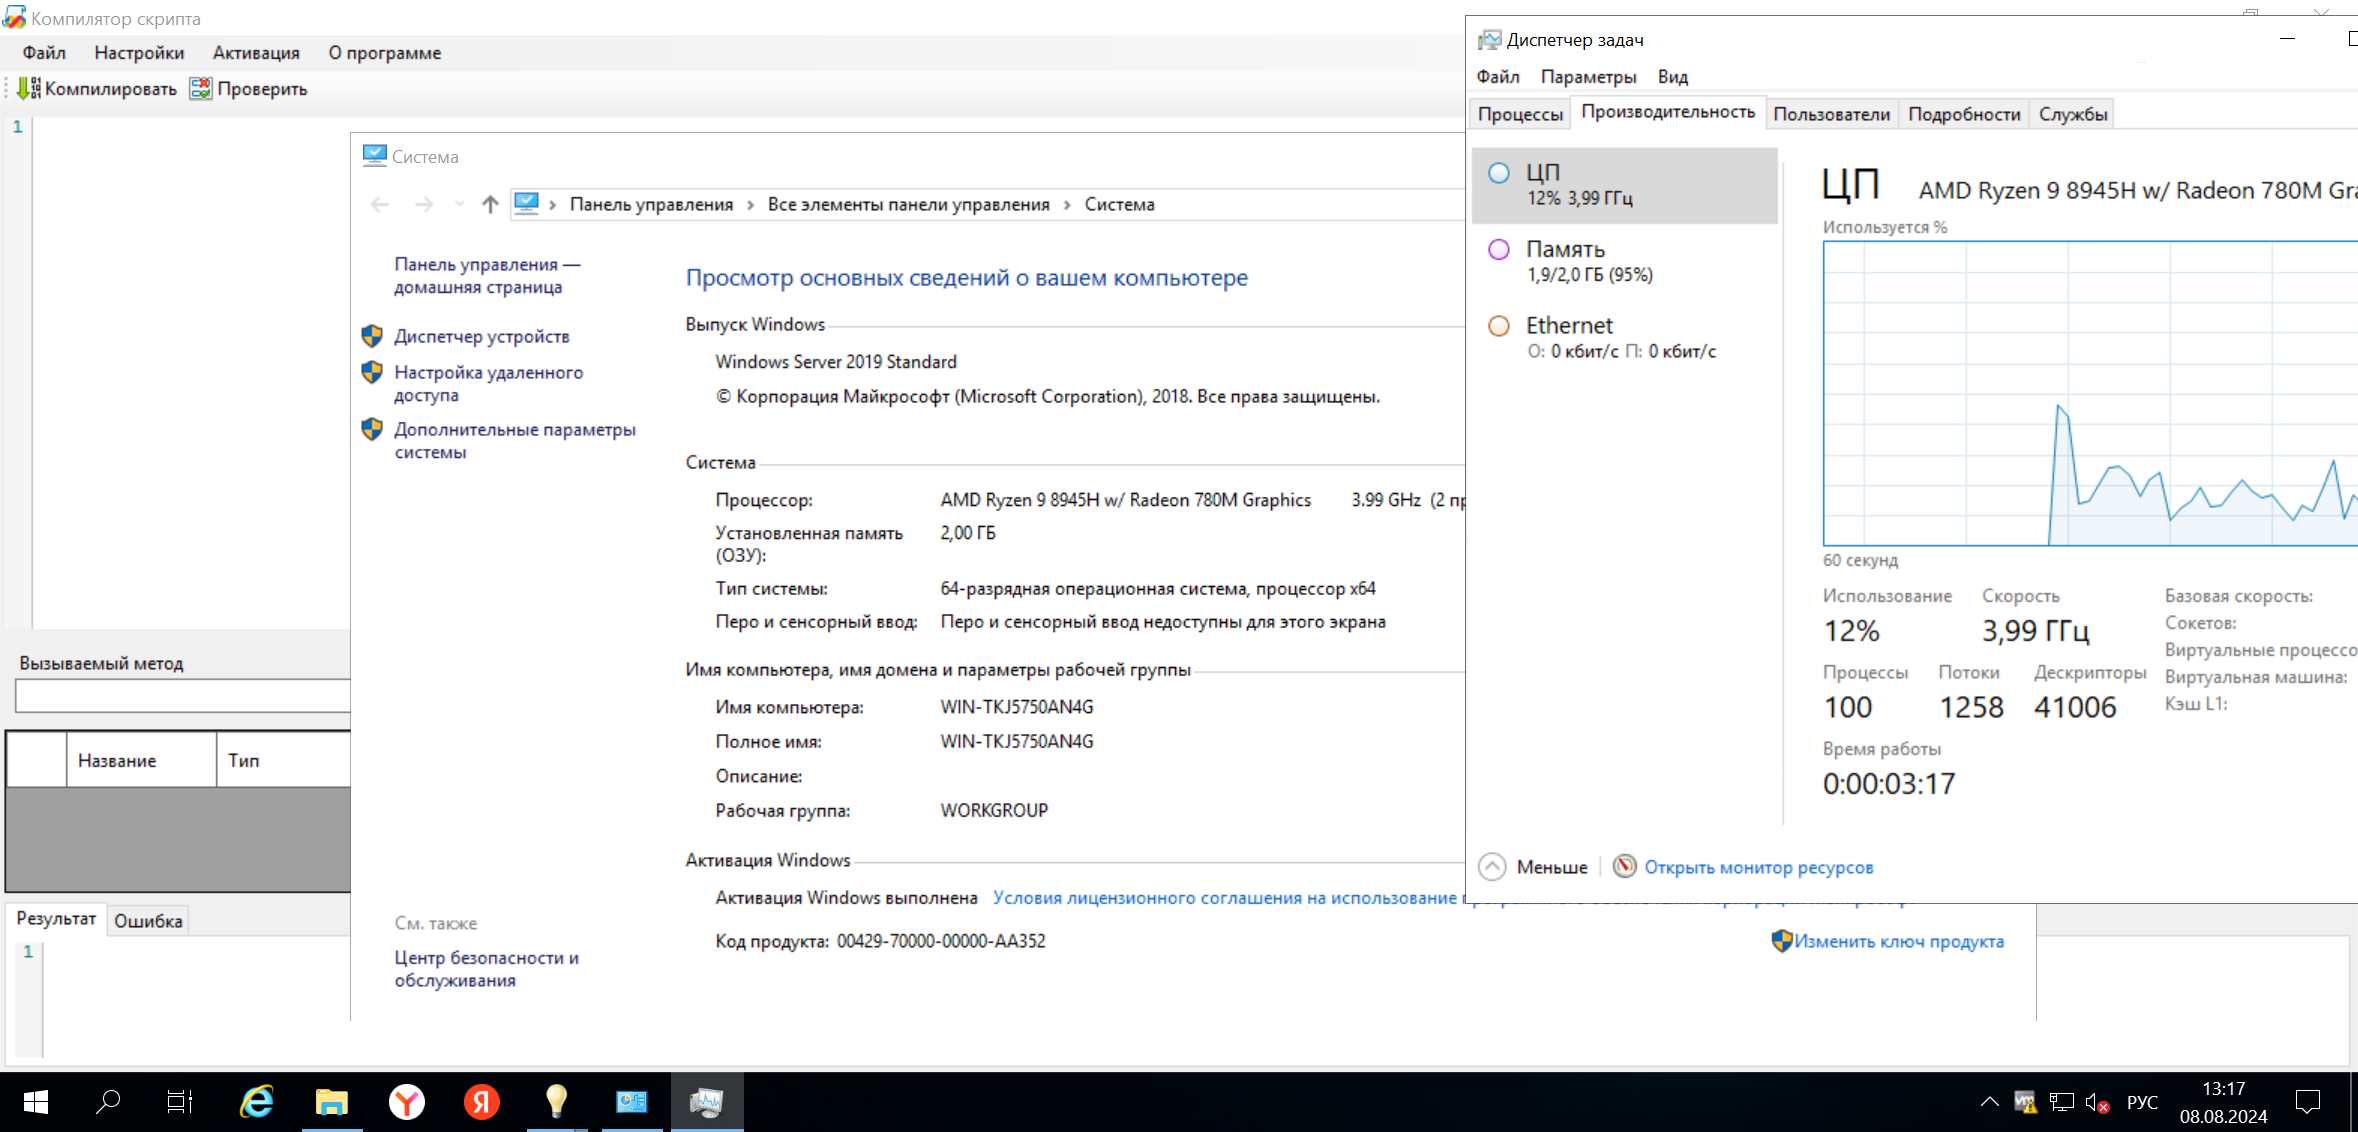Viewport: 2358px width, 1132px height.
Task: Click the muted volume tray icon
Action: click(2098, 1102)
